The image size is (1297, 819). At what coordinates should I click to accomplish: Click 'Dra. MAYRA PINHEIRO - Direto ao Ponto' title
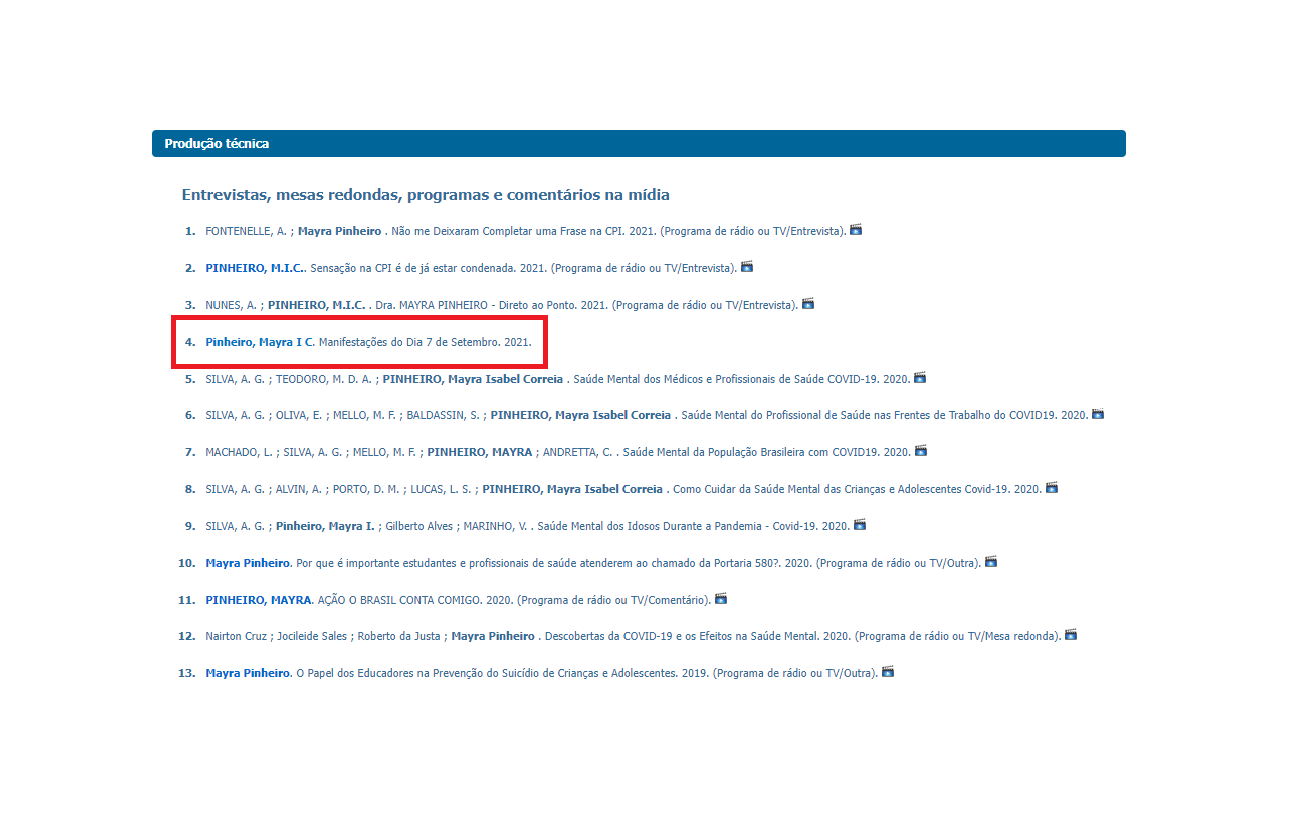(477, 305)
